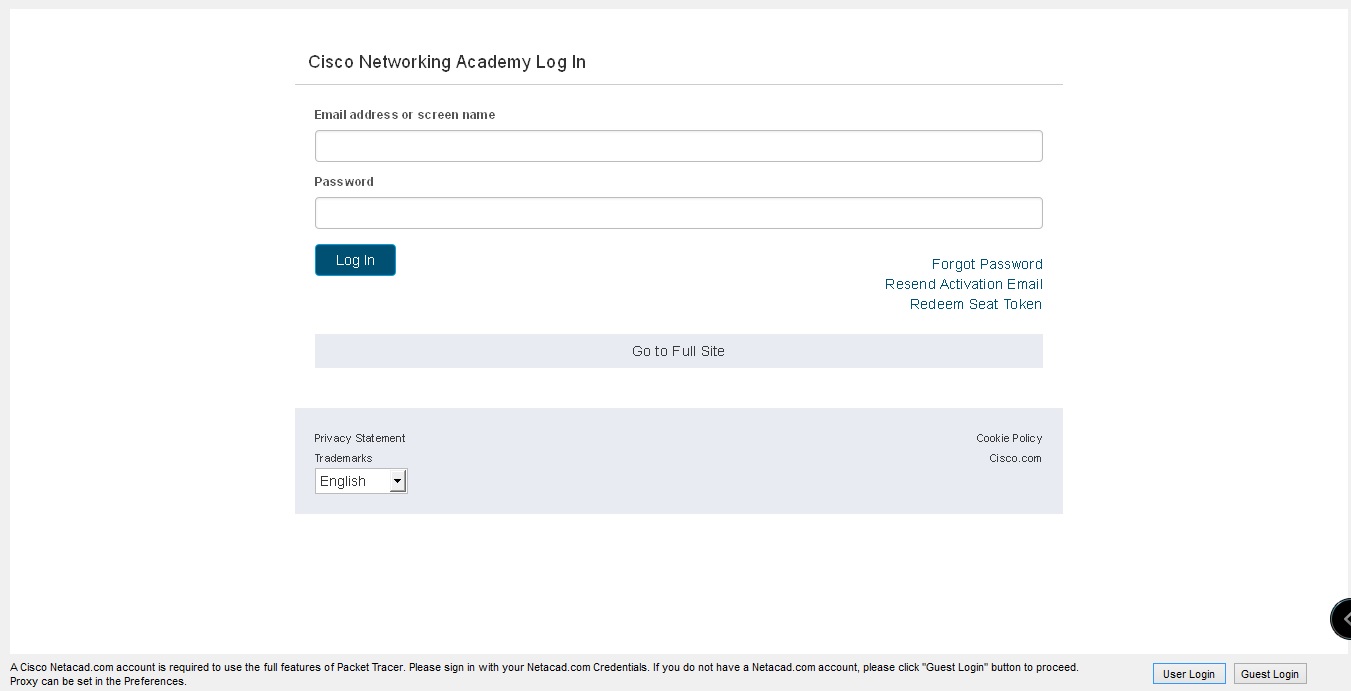The height and width of the screenshot is (691, 1351).
Task: View the Trademarks footer link
Action: pyautogui.click(x=343, y=458)
